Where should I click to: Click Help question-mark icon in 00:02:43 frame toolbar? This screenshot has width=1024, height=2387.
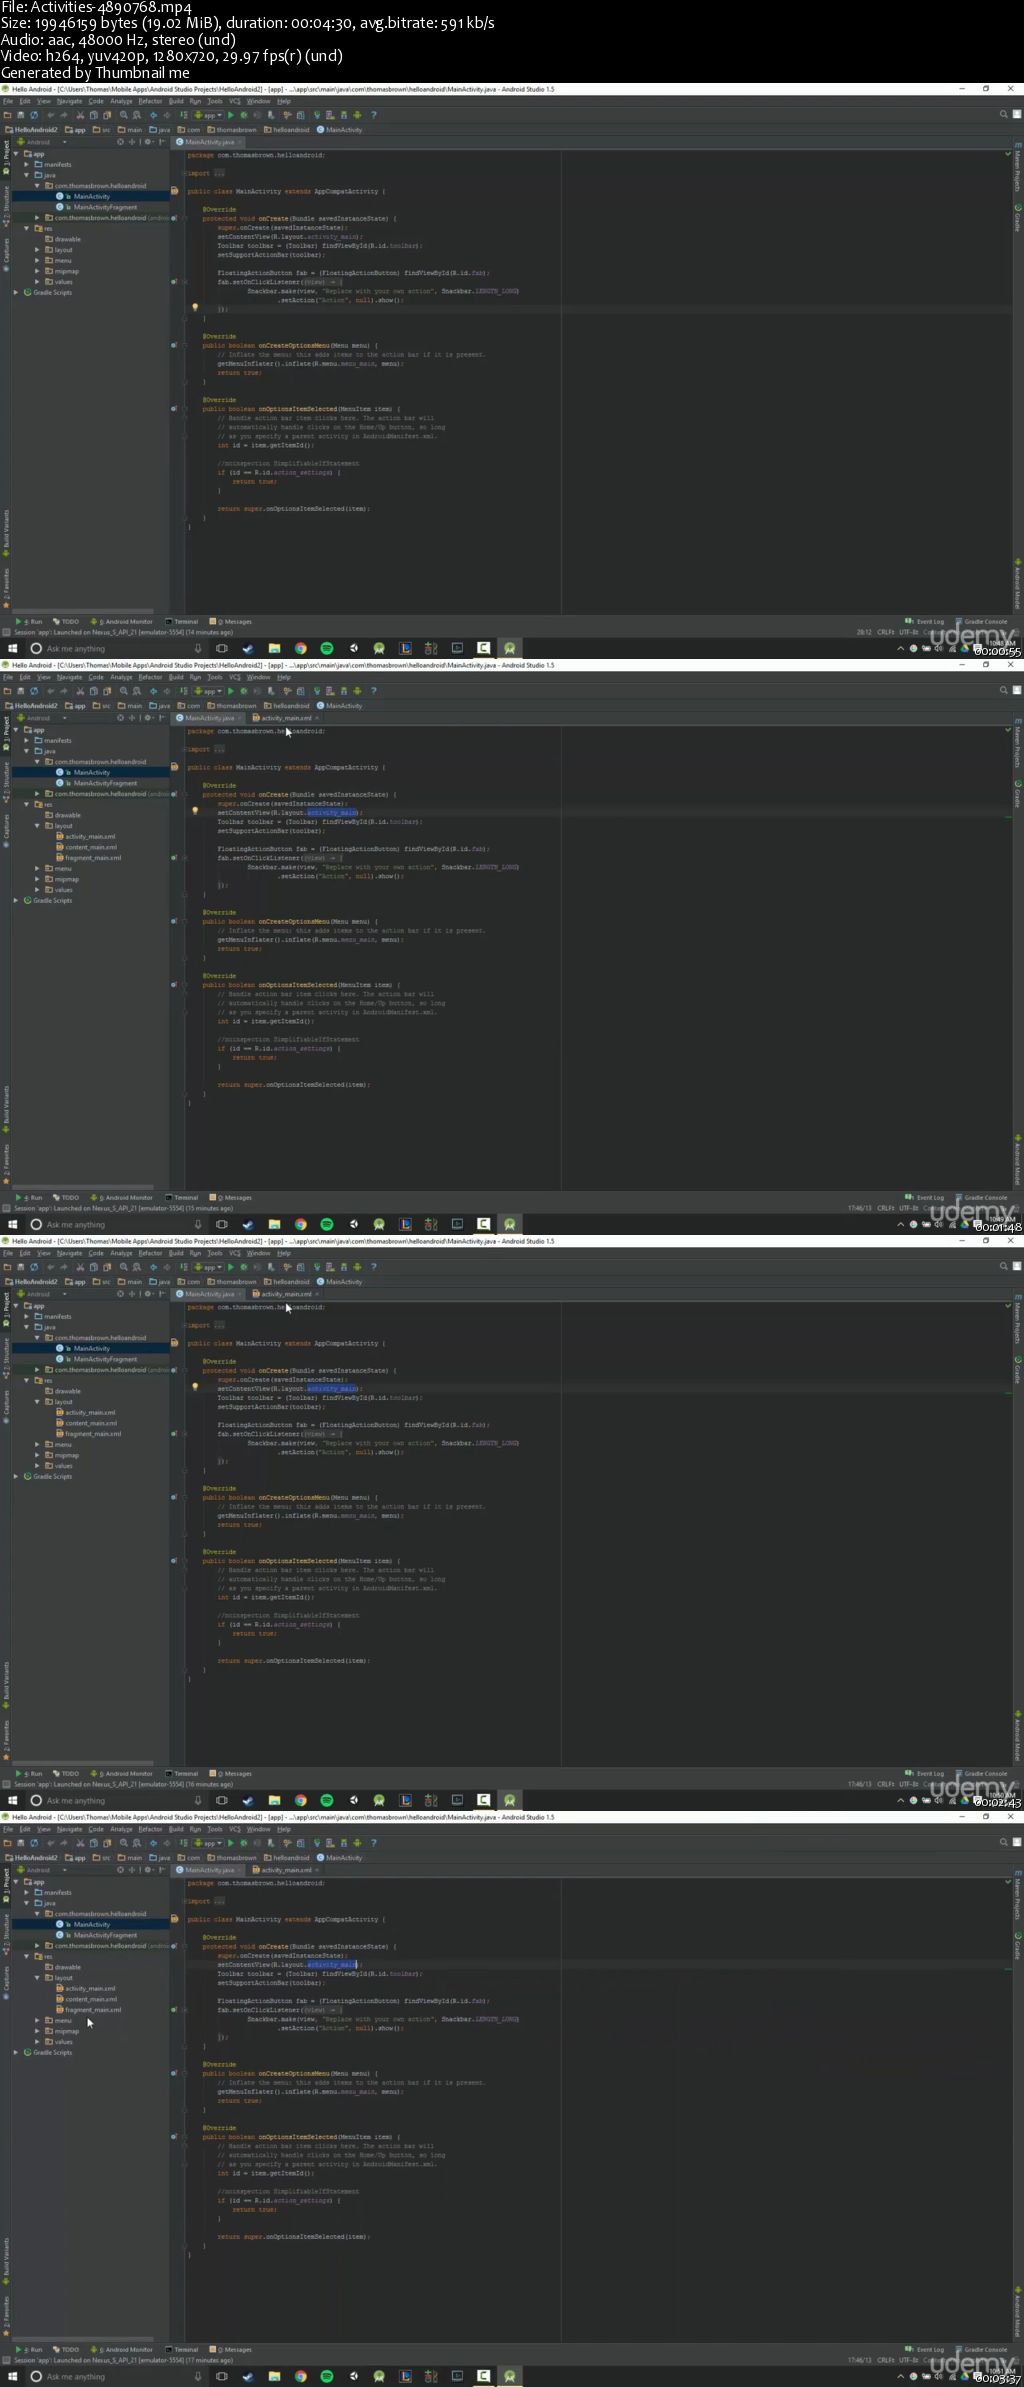pyautogui.click(x=373, y=1267)
